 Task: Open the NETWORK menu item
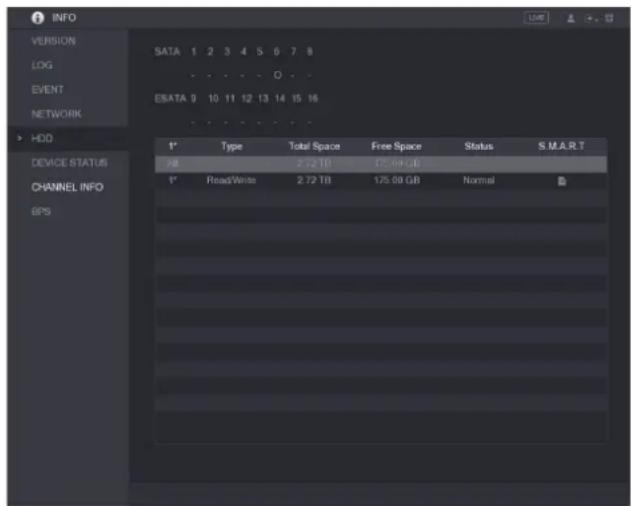click(x=56, y=114)
